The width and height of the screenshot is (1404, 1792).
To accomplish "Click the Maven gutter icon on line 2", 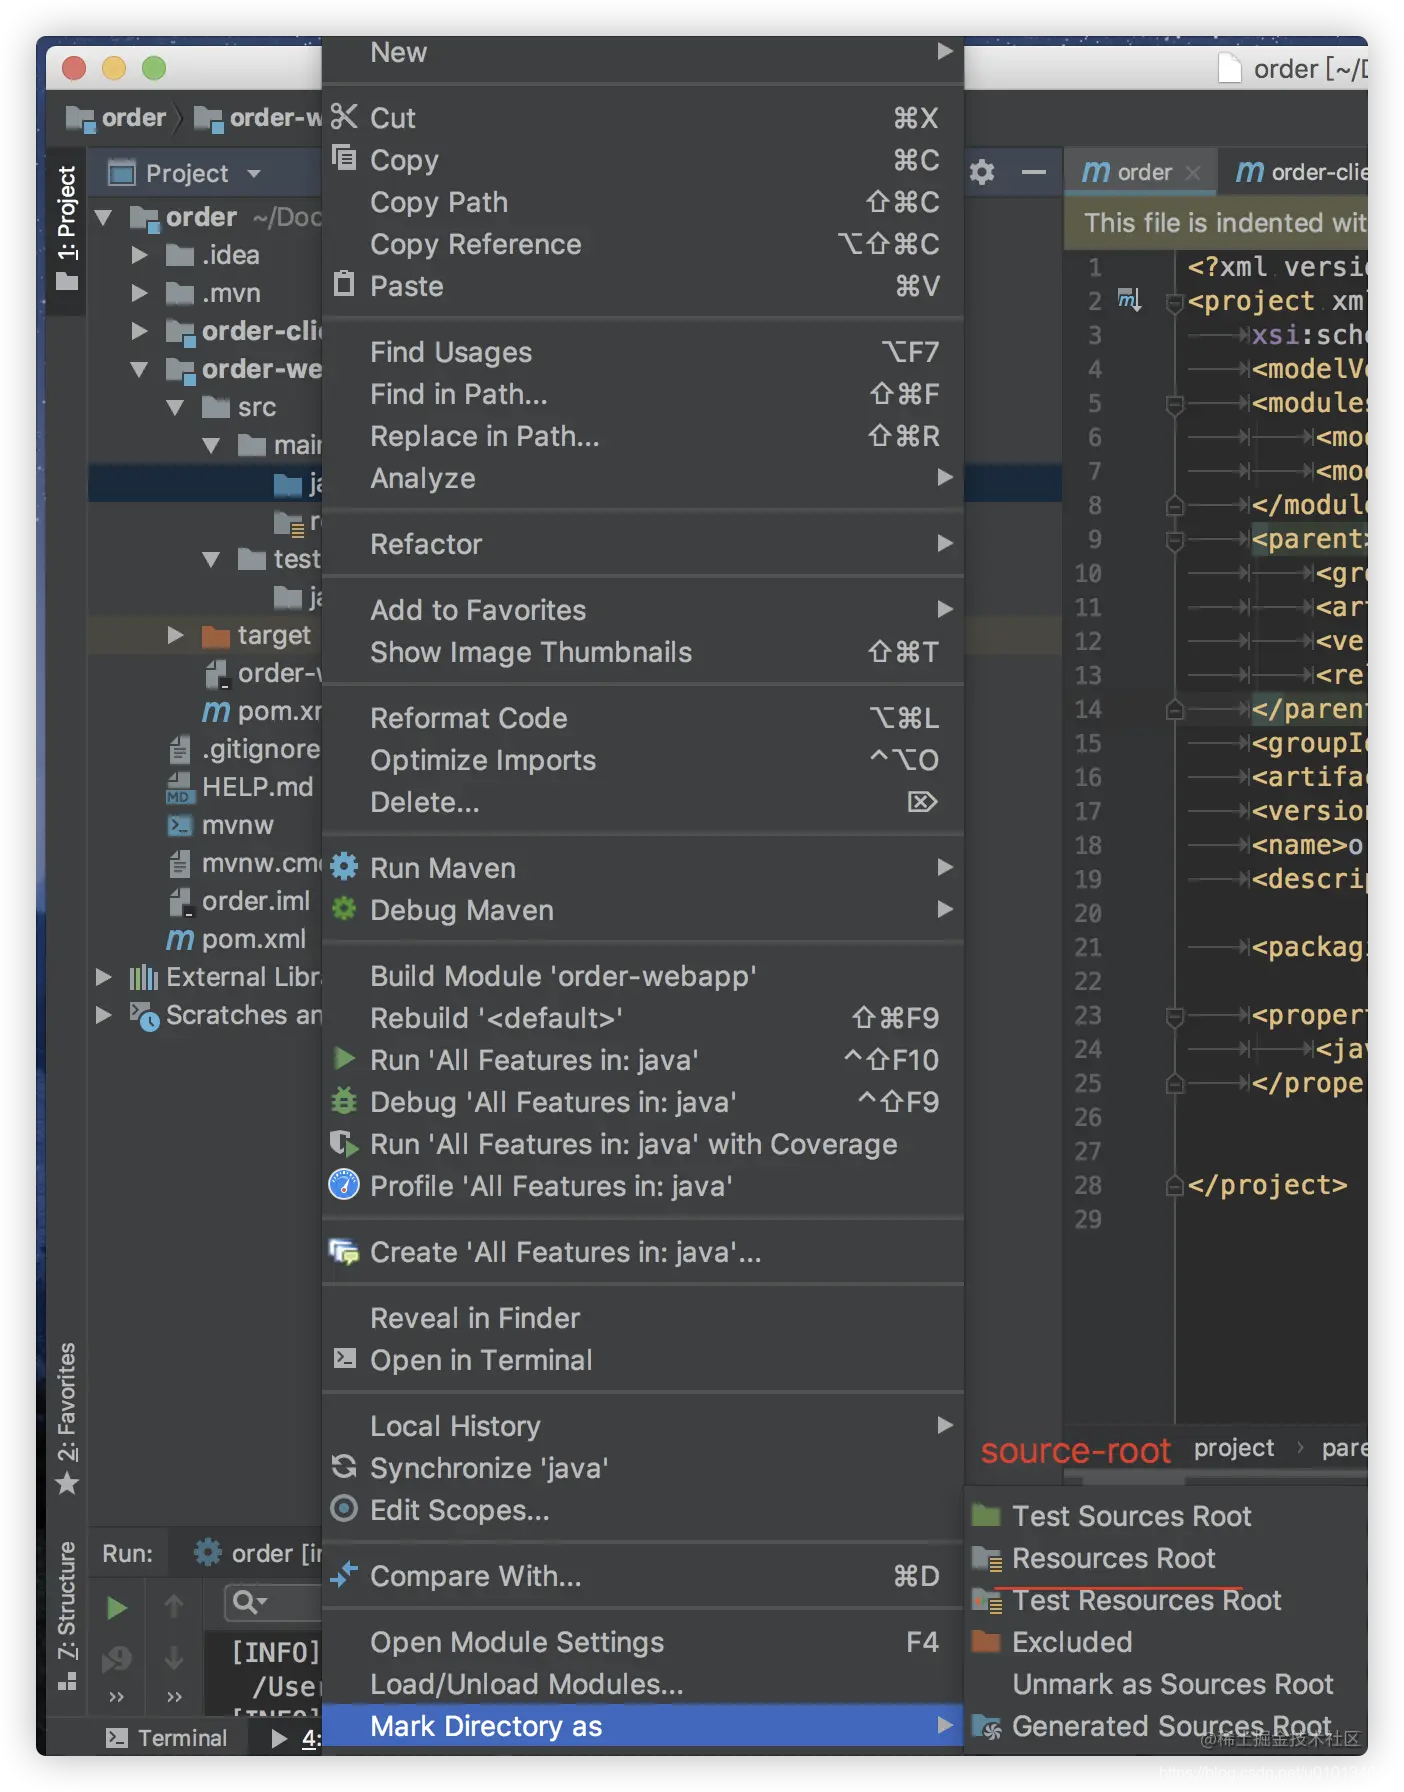I will pyautogui.click(x=1130, y=299).
